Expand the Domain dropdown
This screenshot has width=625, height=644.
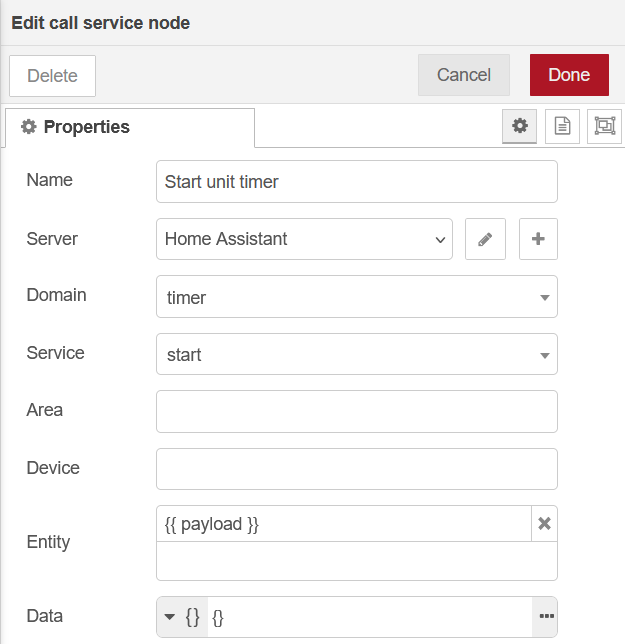(x=356, y=297)
